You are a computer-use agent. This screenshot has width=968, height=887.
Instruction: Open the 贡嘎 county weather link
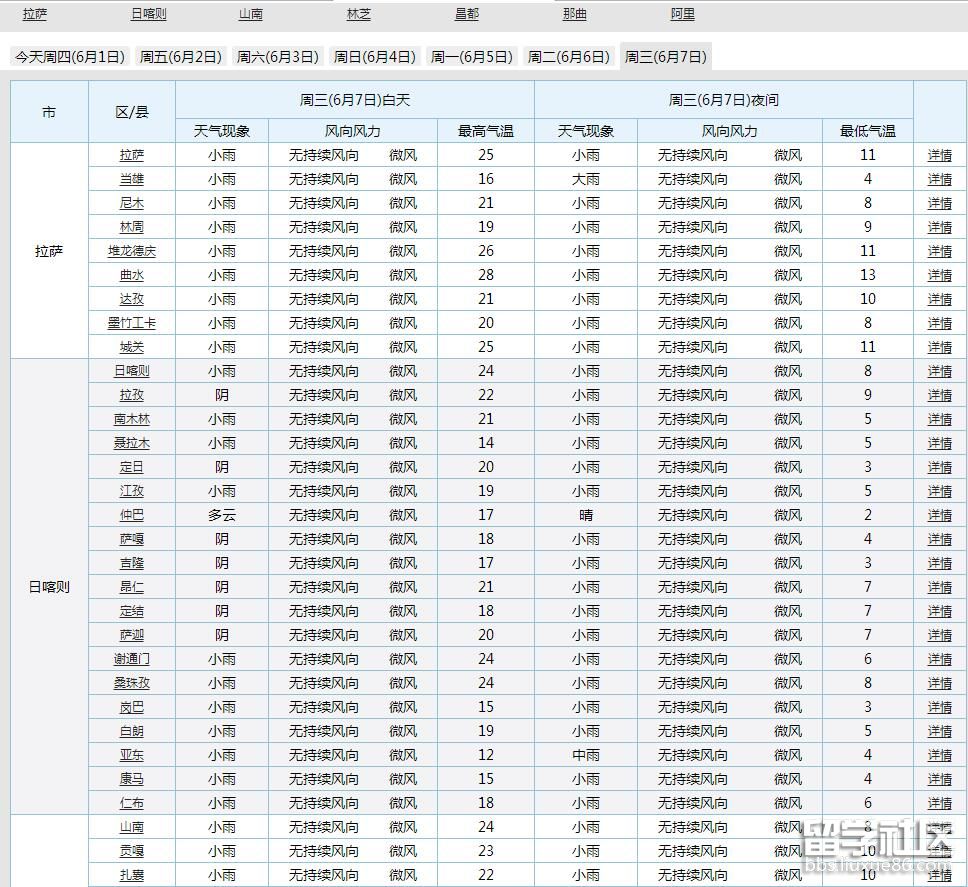131,851
